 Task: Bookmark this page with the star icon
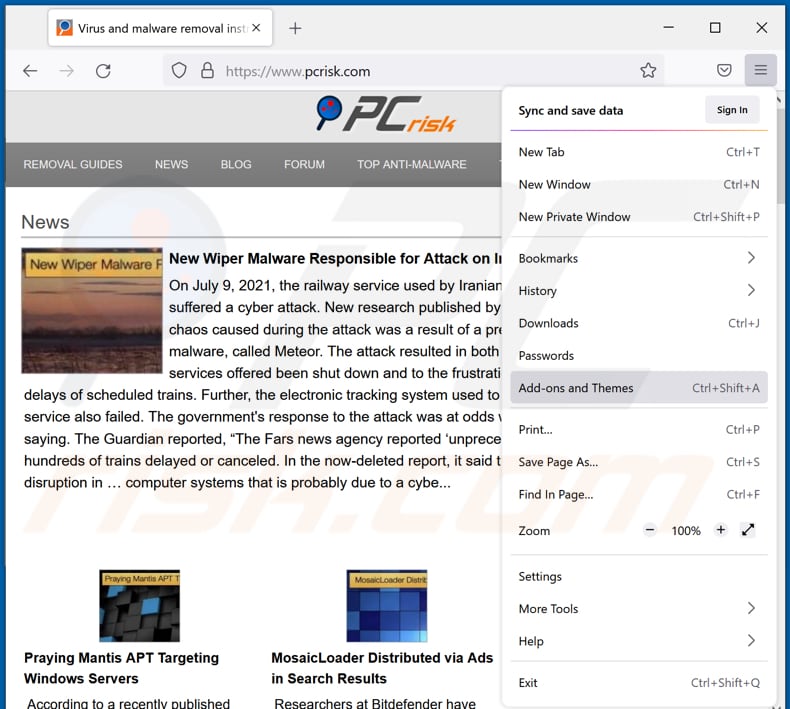pyautogui.click(x=648, y=71)
